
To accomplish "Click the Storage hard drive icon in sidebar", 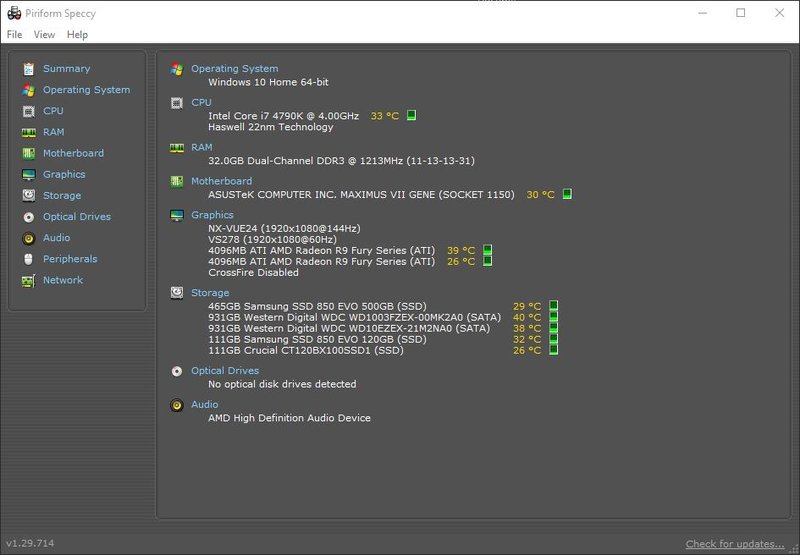I will pyautogui.click(x=29, y=195).
